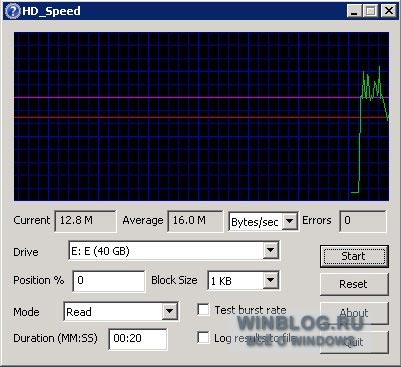Reset the speed measurements
The height and width of the screenshot is (367, 401).
354,284
